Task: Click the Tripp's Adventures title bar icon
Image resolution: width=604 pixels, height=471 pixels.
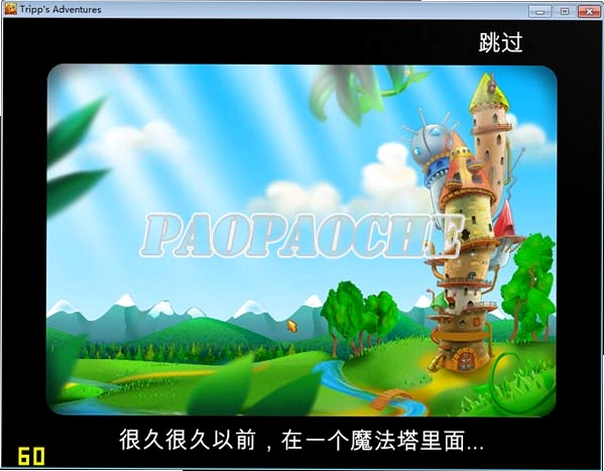Action: tap(10, 9)
